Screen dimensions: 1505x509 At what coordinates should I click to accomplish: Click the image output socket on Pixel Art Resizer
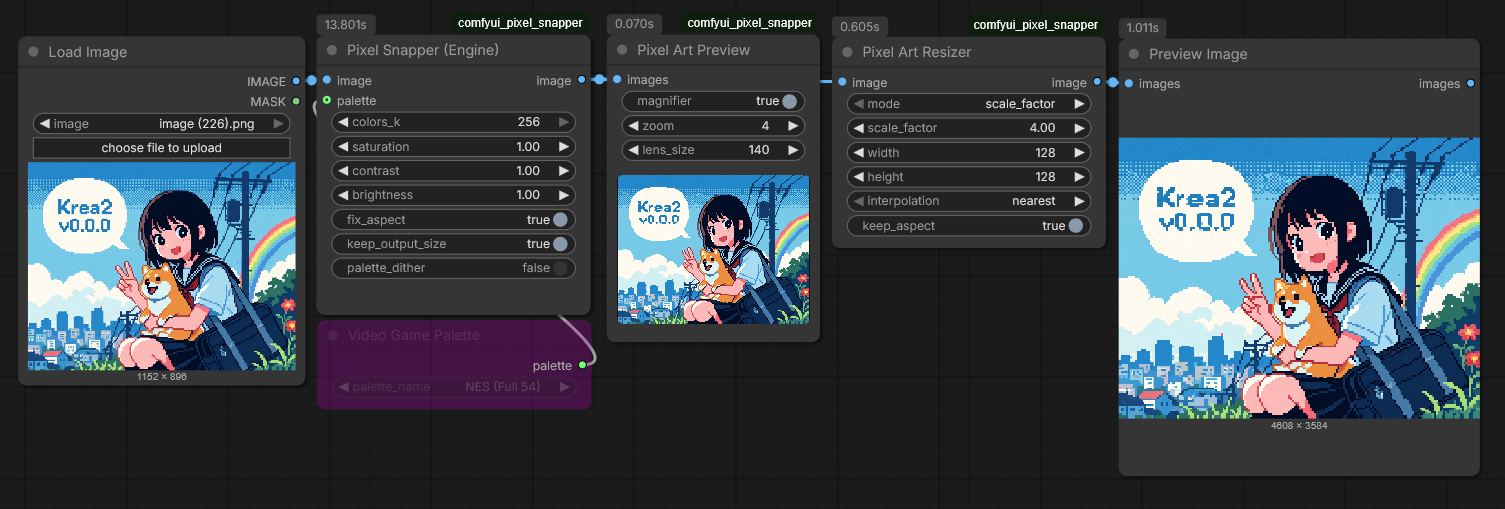coord(1097,82)
